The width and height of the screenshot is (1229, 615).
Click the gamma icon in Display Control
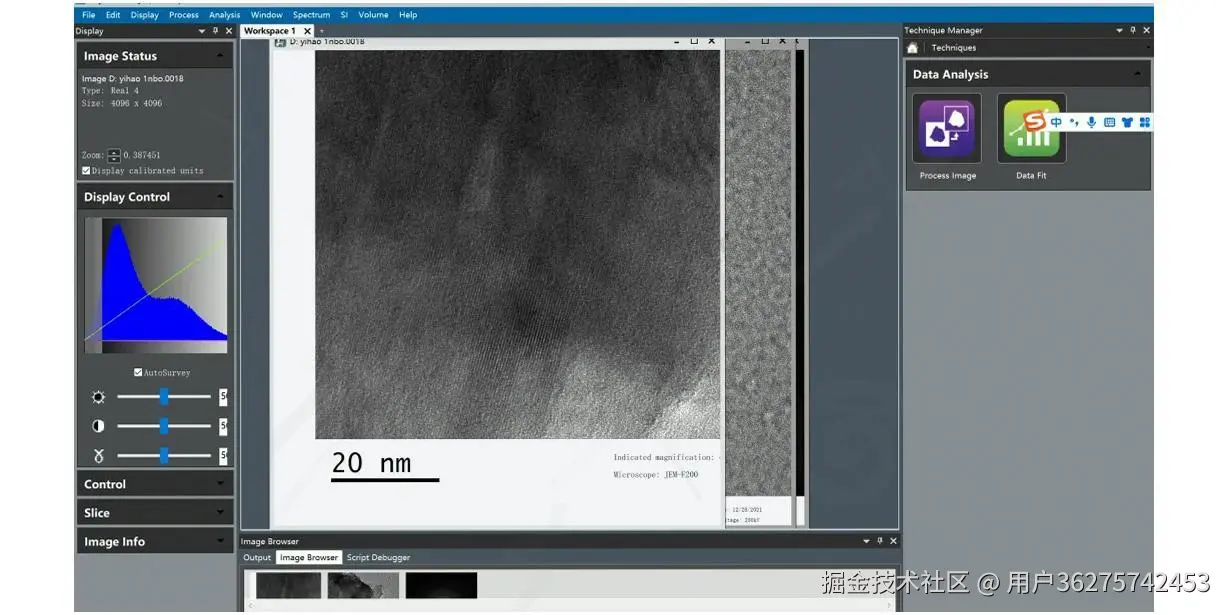tap(98, 456)
